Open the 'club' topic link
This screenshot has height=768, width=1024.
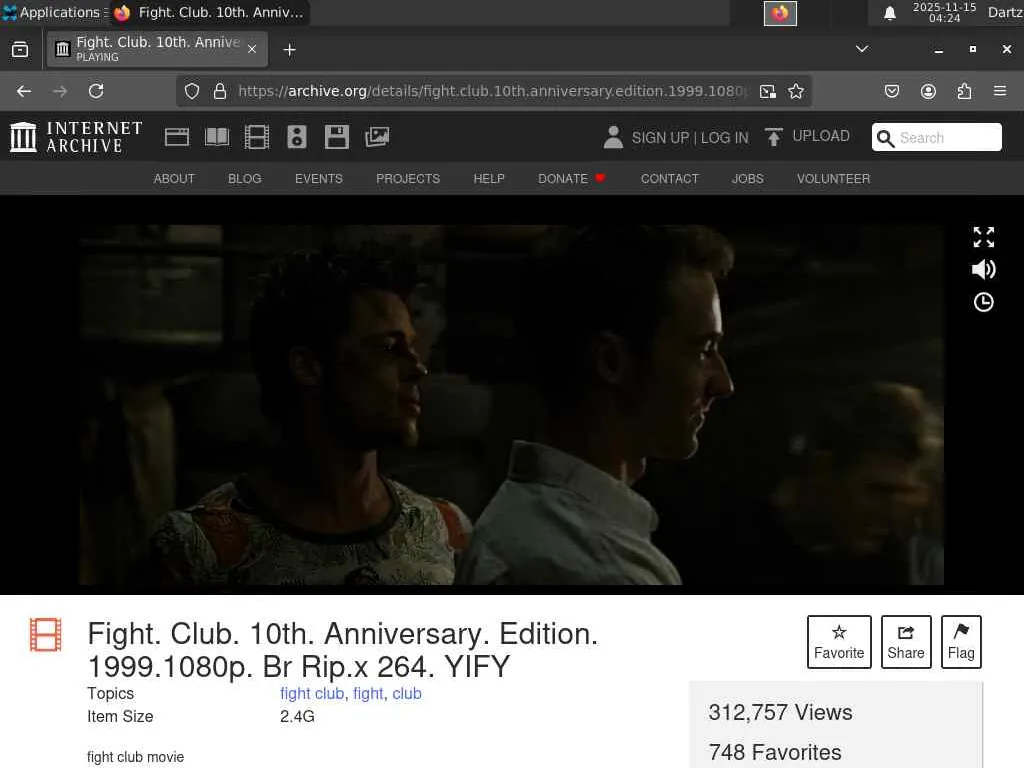[407, 694]
